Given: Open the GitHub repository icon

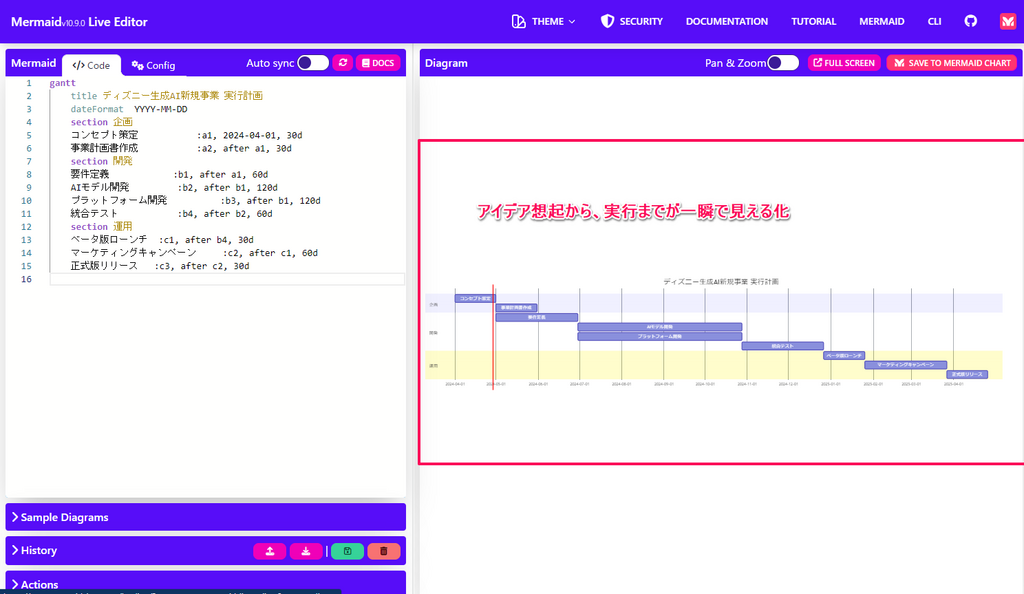Looking at the screenshot, I should [x=970, y=21].
